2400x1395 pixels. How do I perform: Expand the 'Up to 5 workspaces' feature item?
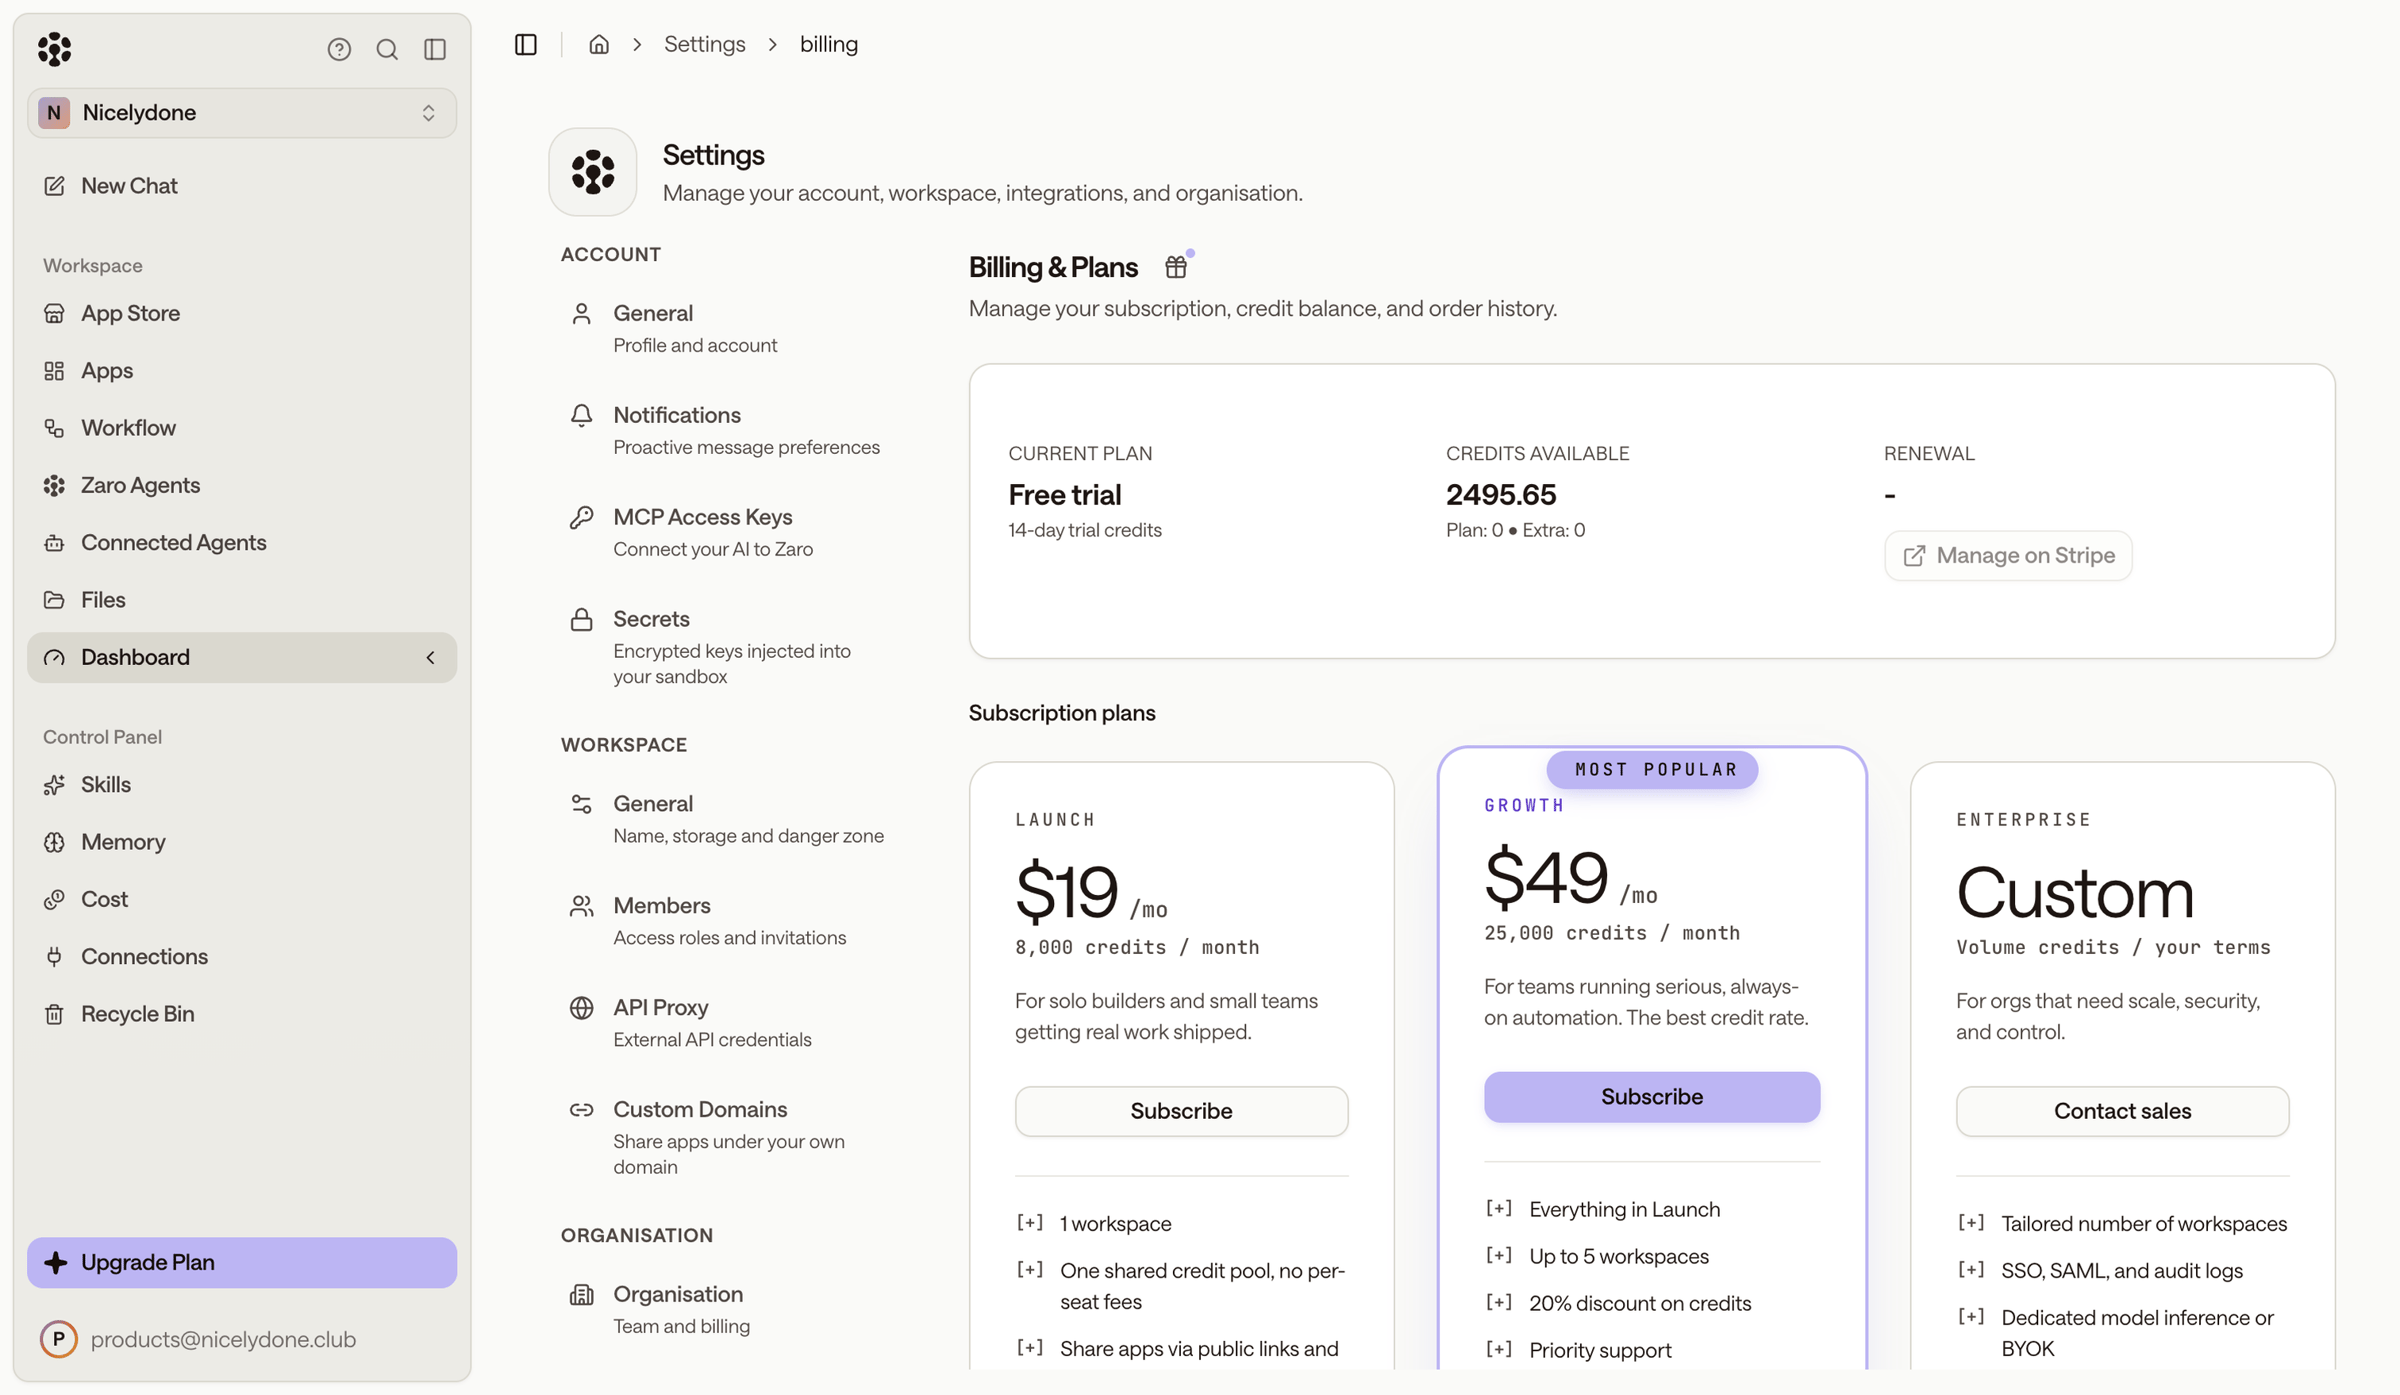(x=1498, y=1255)
